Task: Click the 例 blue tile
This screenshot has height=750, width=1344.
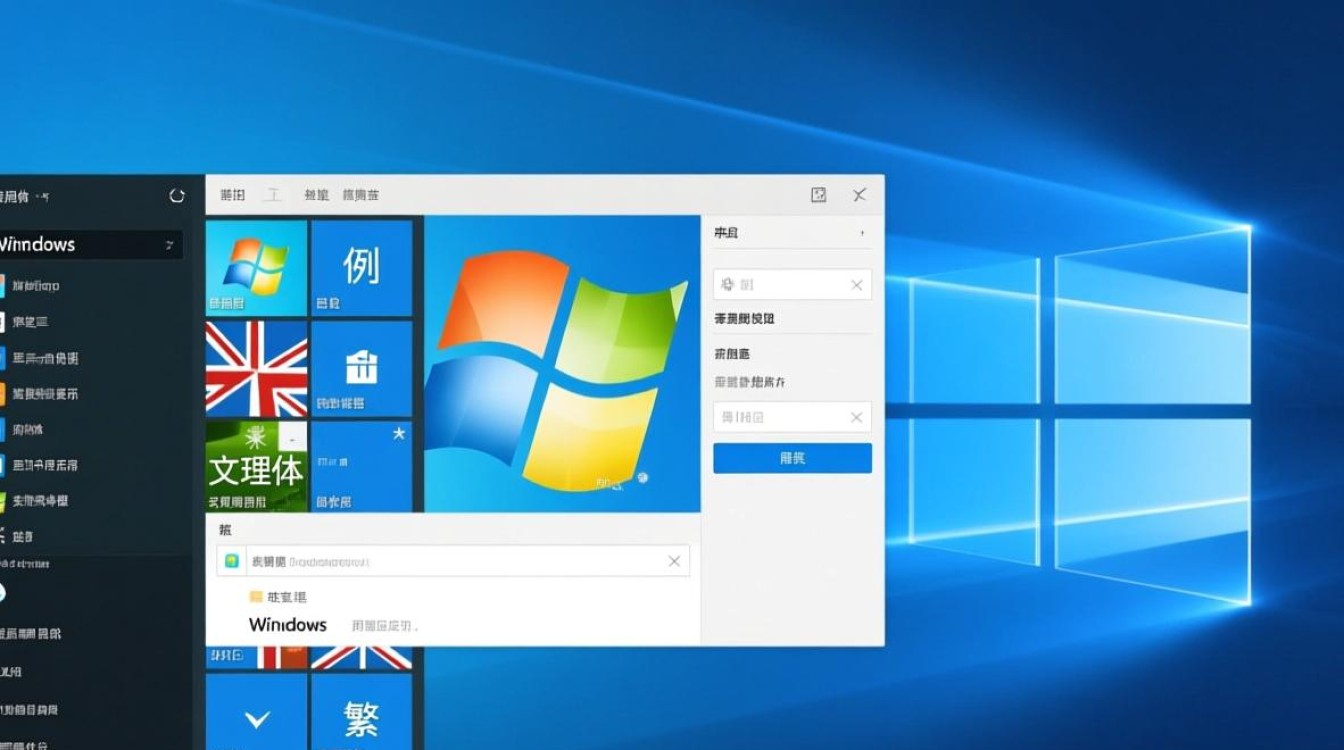Action: pyautogui.click(x=362, y=265)
